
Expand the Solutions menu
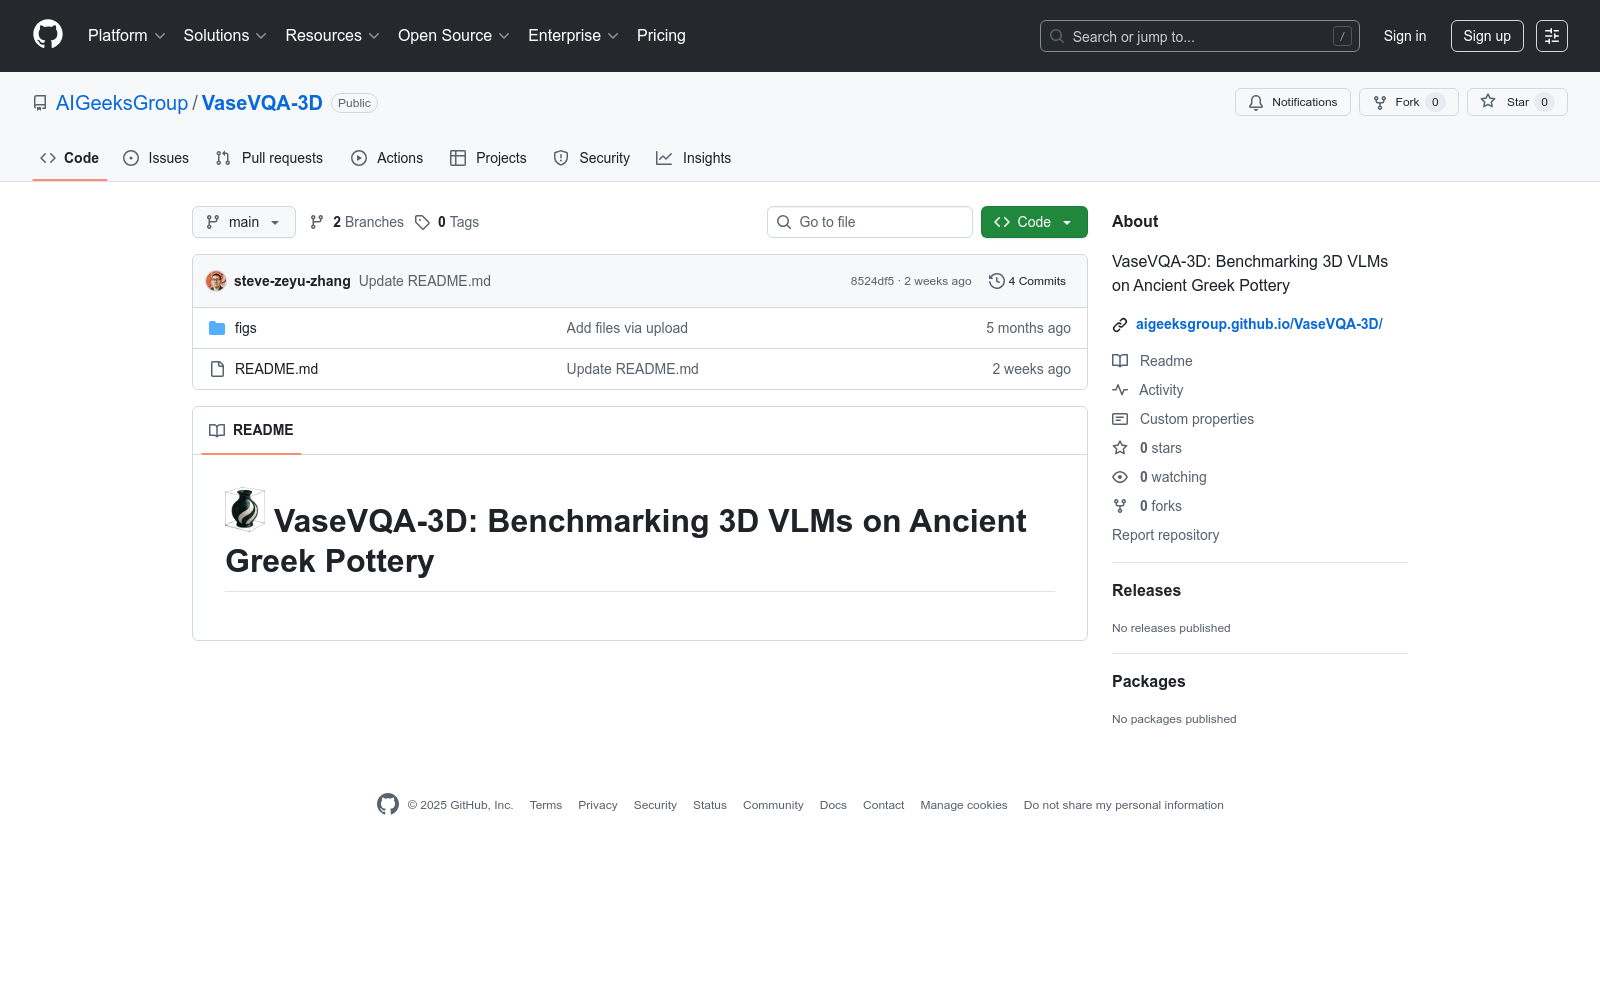click(x=225, y=36)
